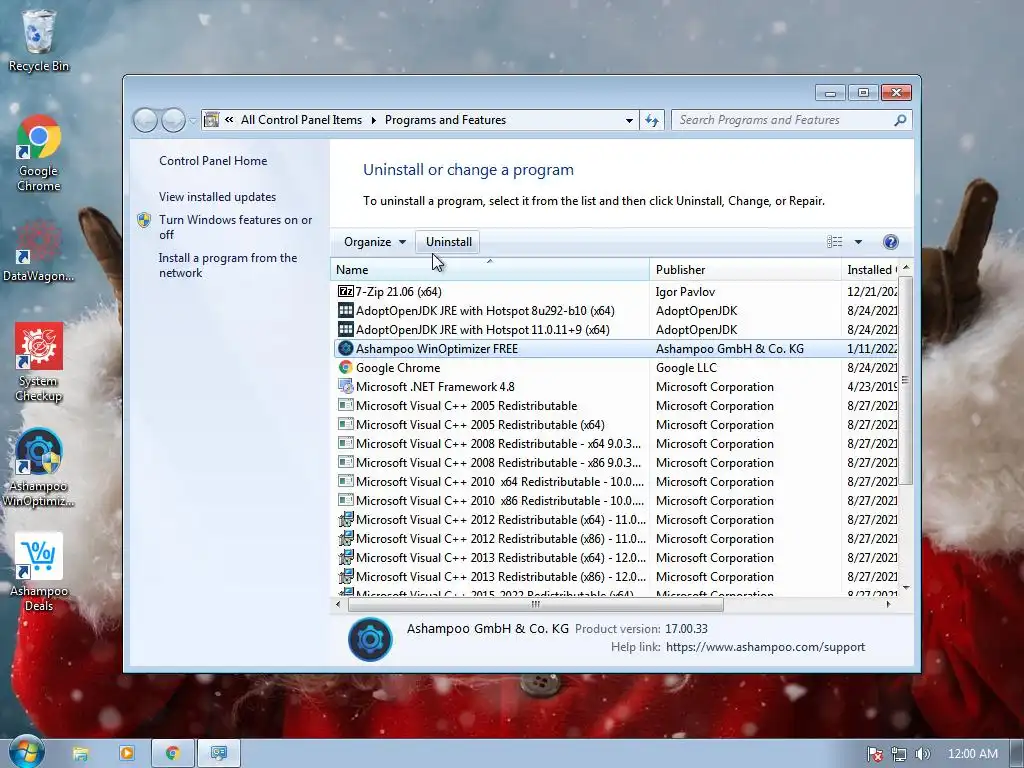The width and height of the screenshot is (1024, 768).
Task: Open View installed updates link
Action: point(217,197)
